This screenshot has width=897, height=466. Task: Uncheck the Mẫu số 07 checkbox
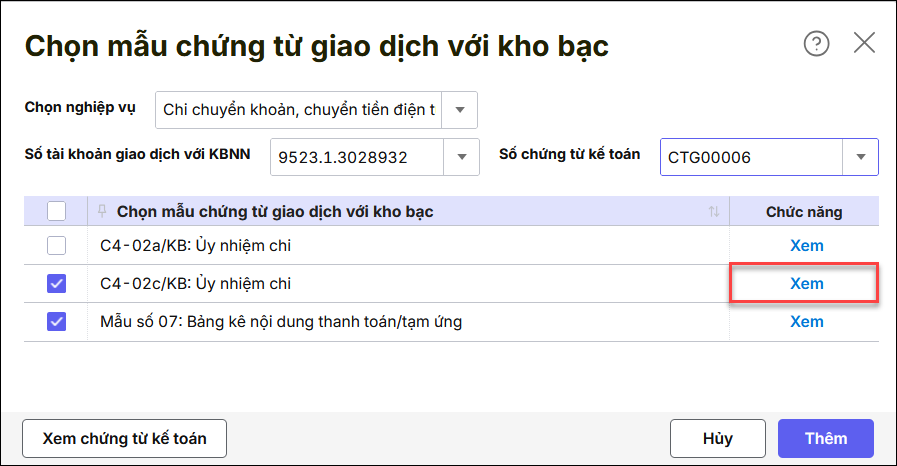(57, 322)
